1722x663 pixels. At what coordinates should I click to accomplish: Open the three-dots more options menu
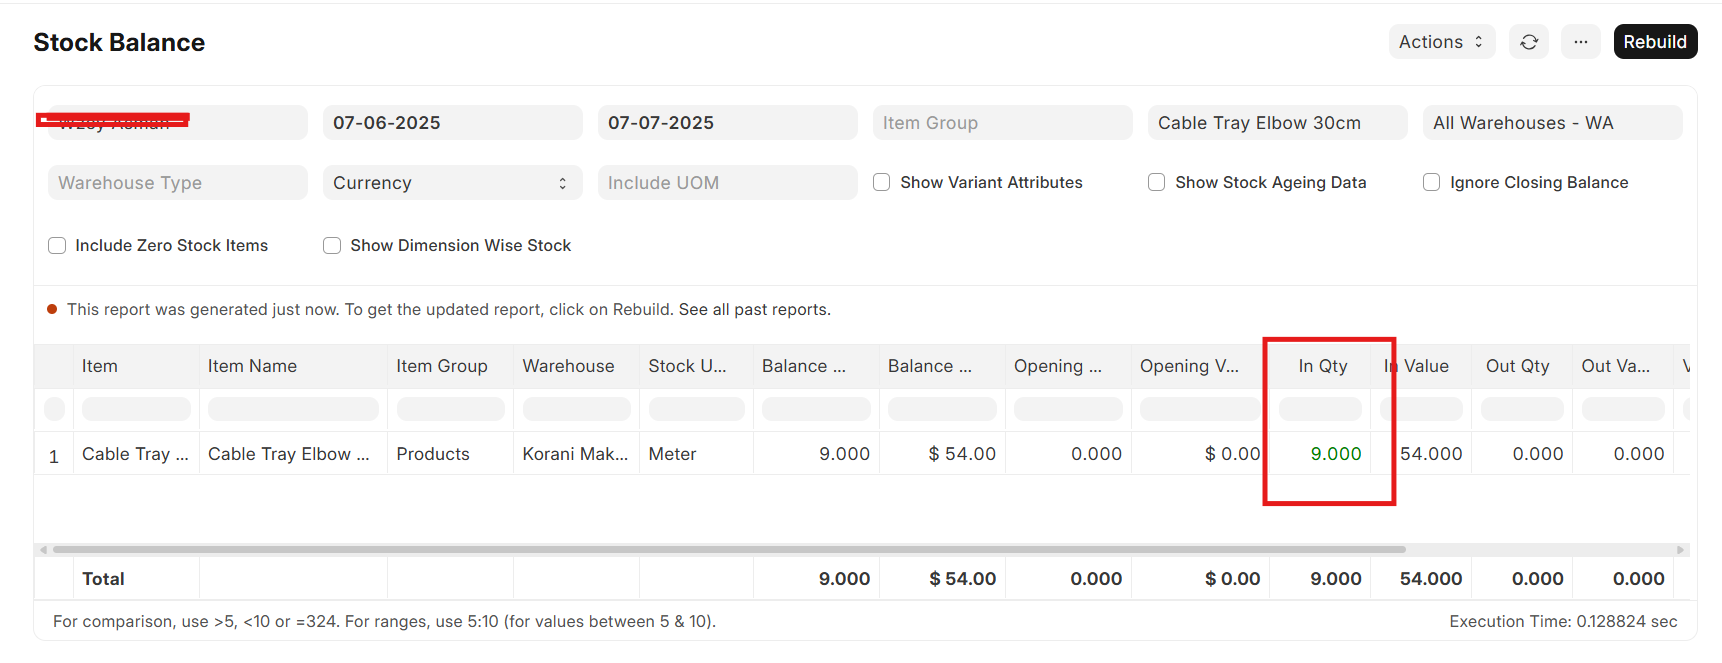[x=1581, y=42]
